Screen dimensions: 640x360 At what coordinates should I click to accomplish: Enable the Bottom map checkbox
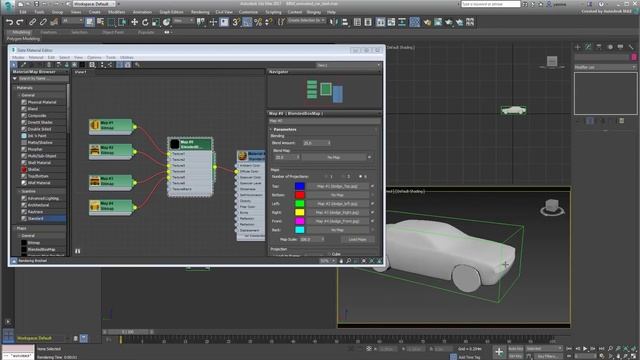coord(372,195)
